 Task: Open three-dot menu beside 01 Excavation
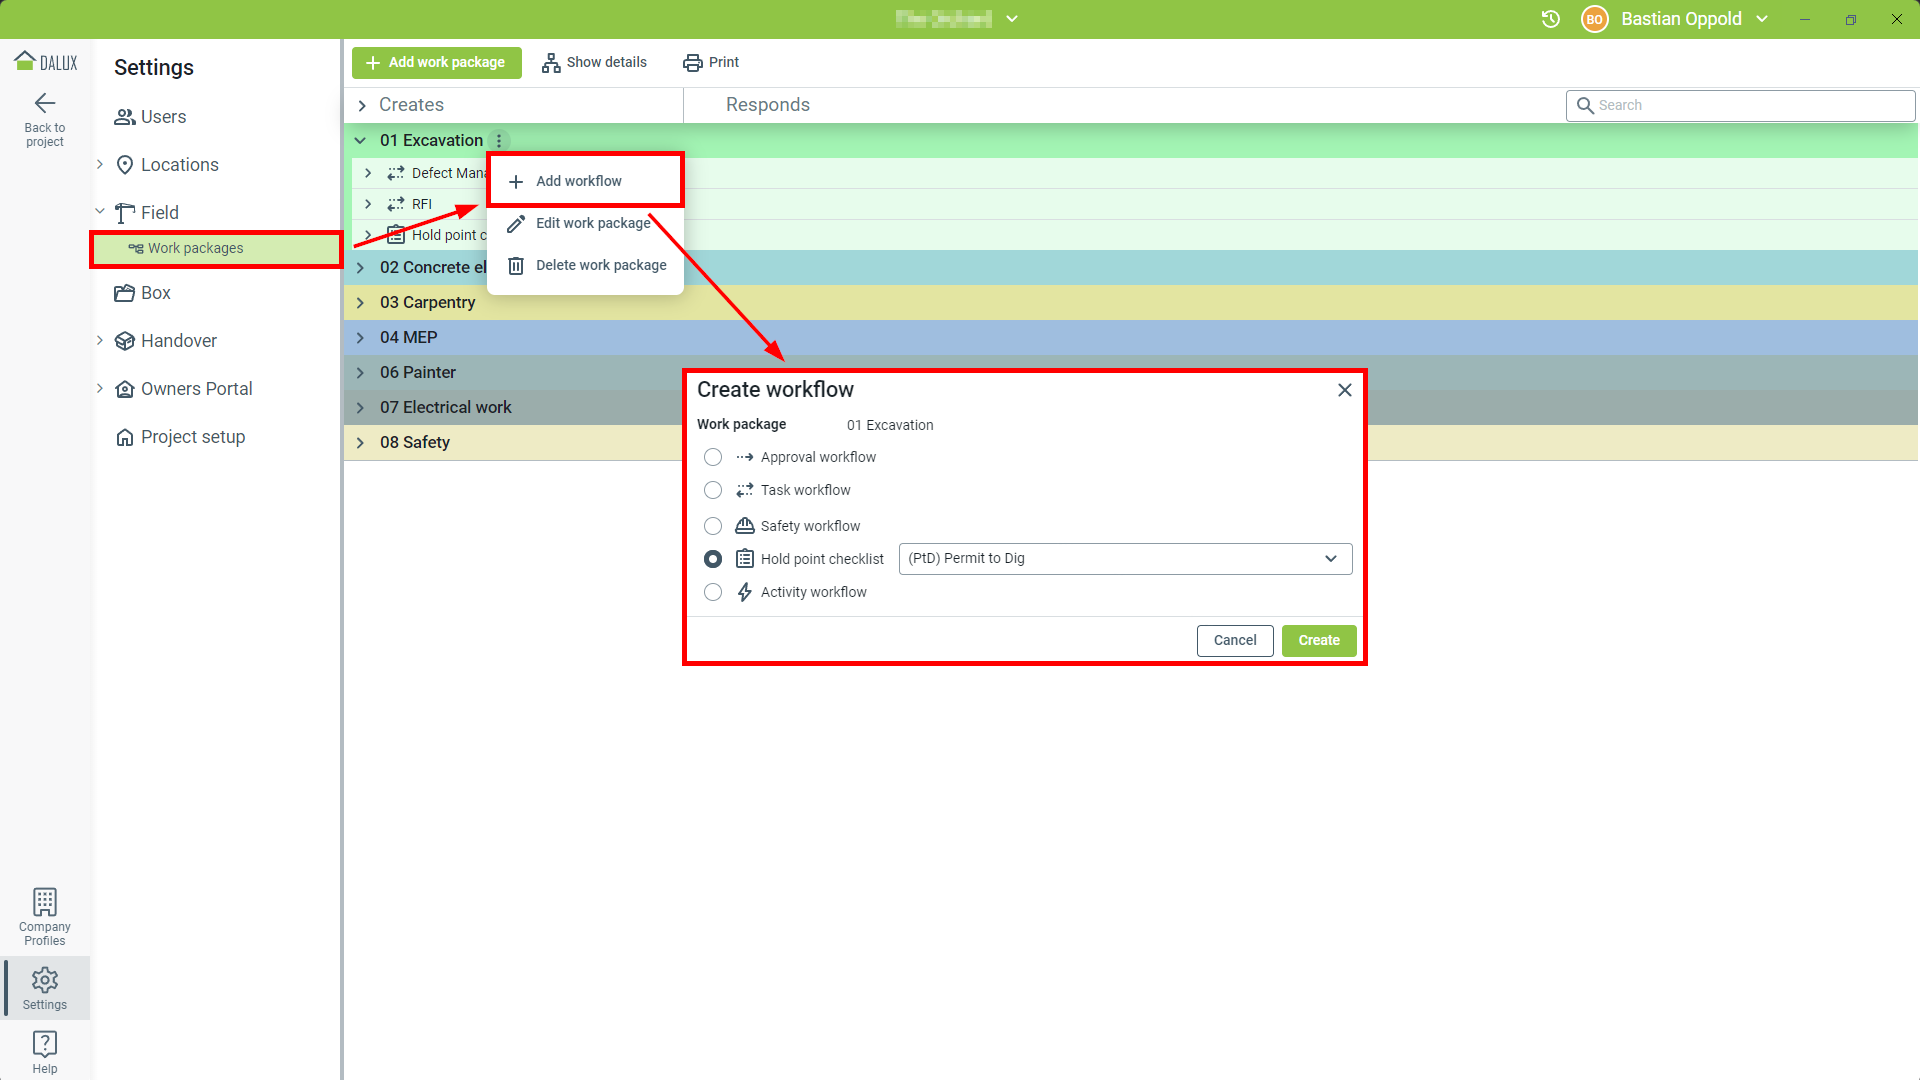click(499, 141)
